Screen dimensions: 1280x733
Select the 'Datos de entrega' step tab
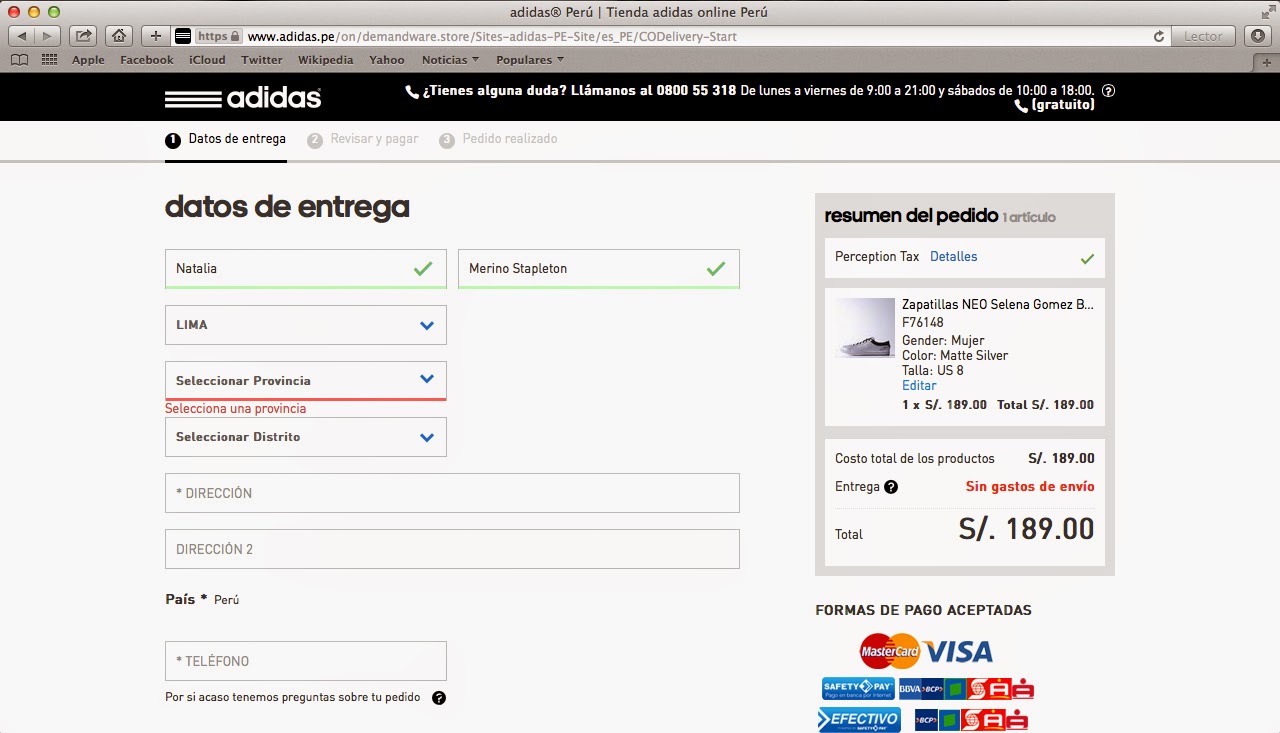click(x=226, y=139)
